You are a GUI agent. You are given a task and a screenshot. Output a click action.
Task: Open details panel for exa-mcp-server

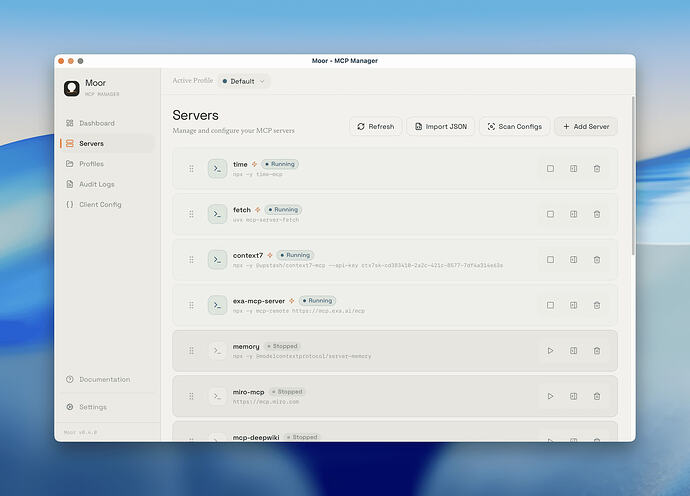[573, 305]
